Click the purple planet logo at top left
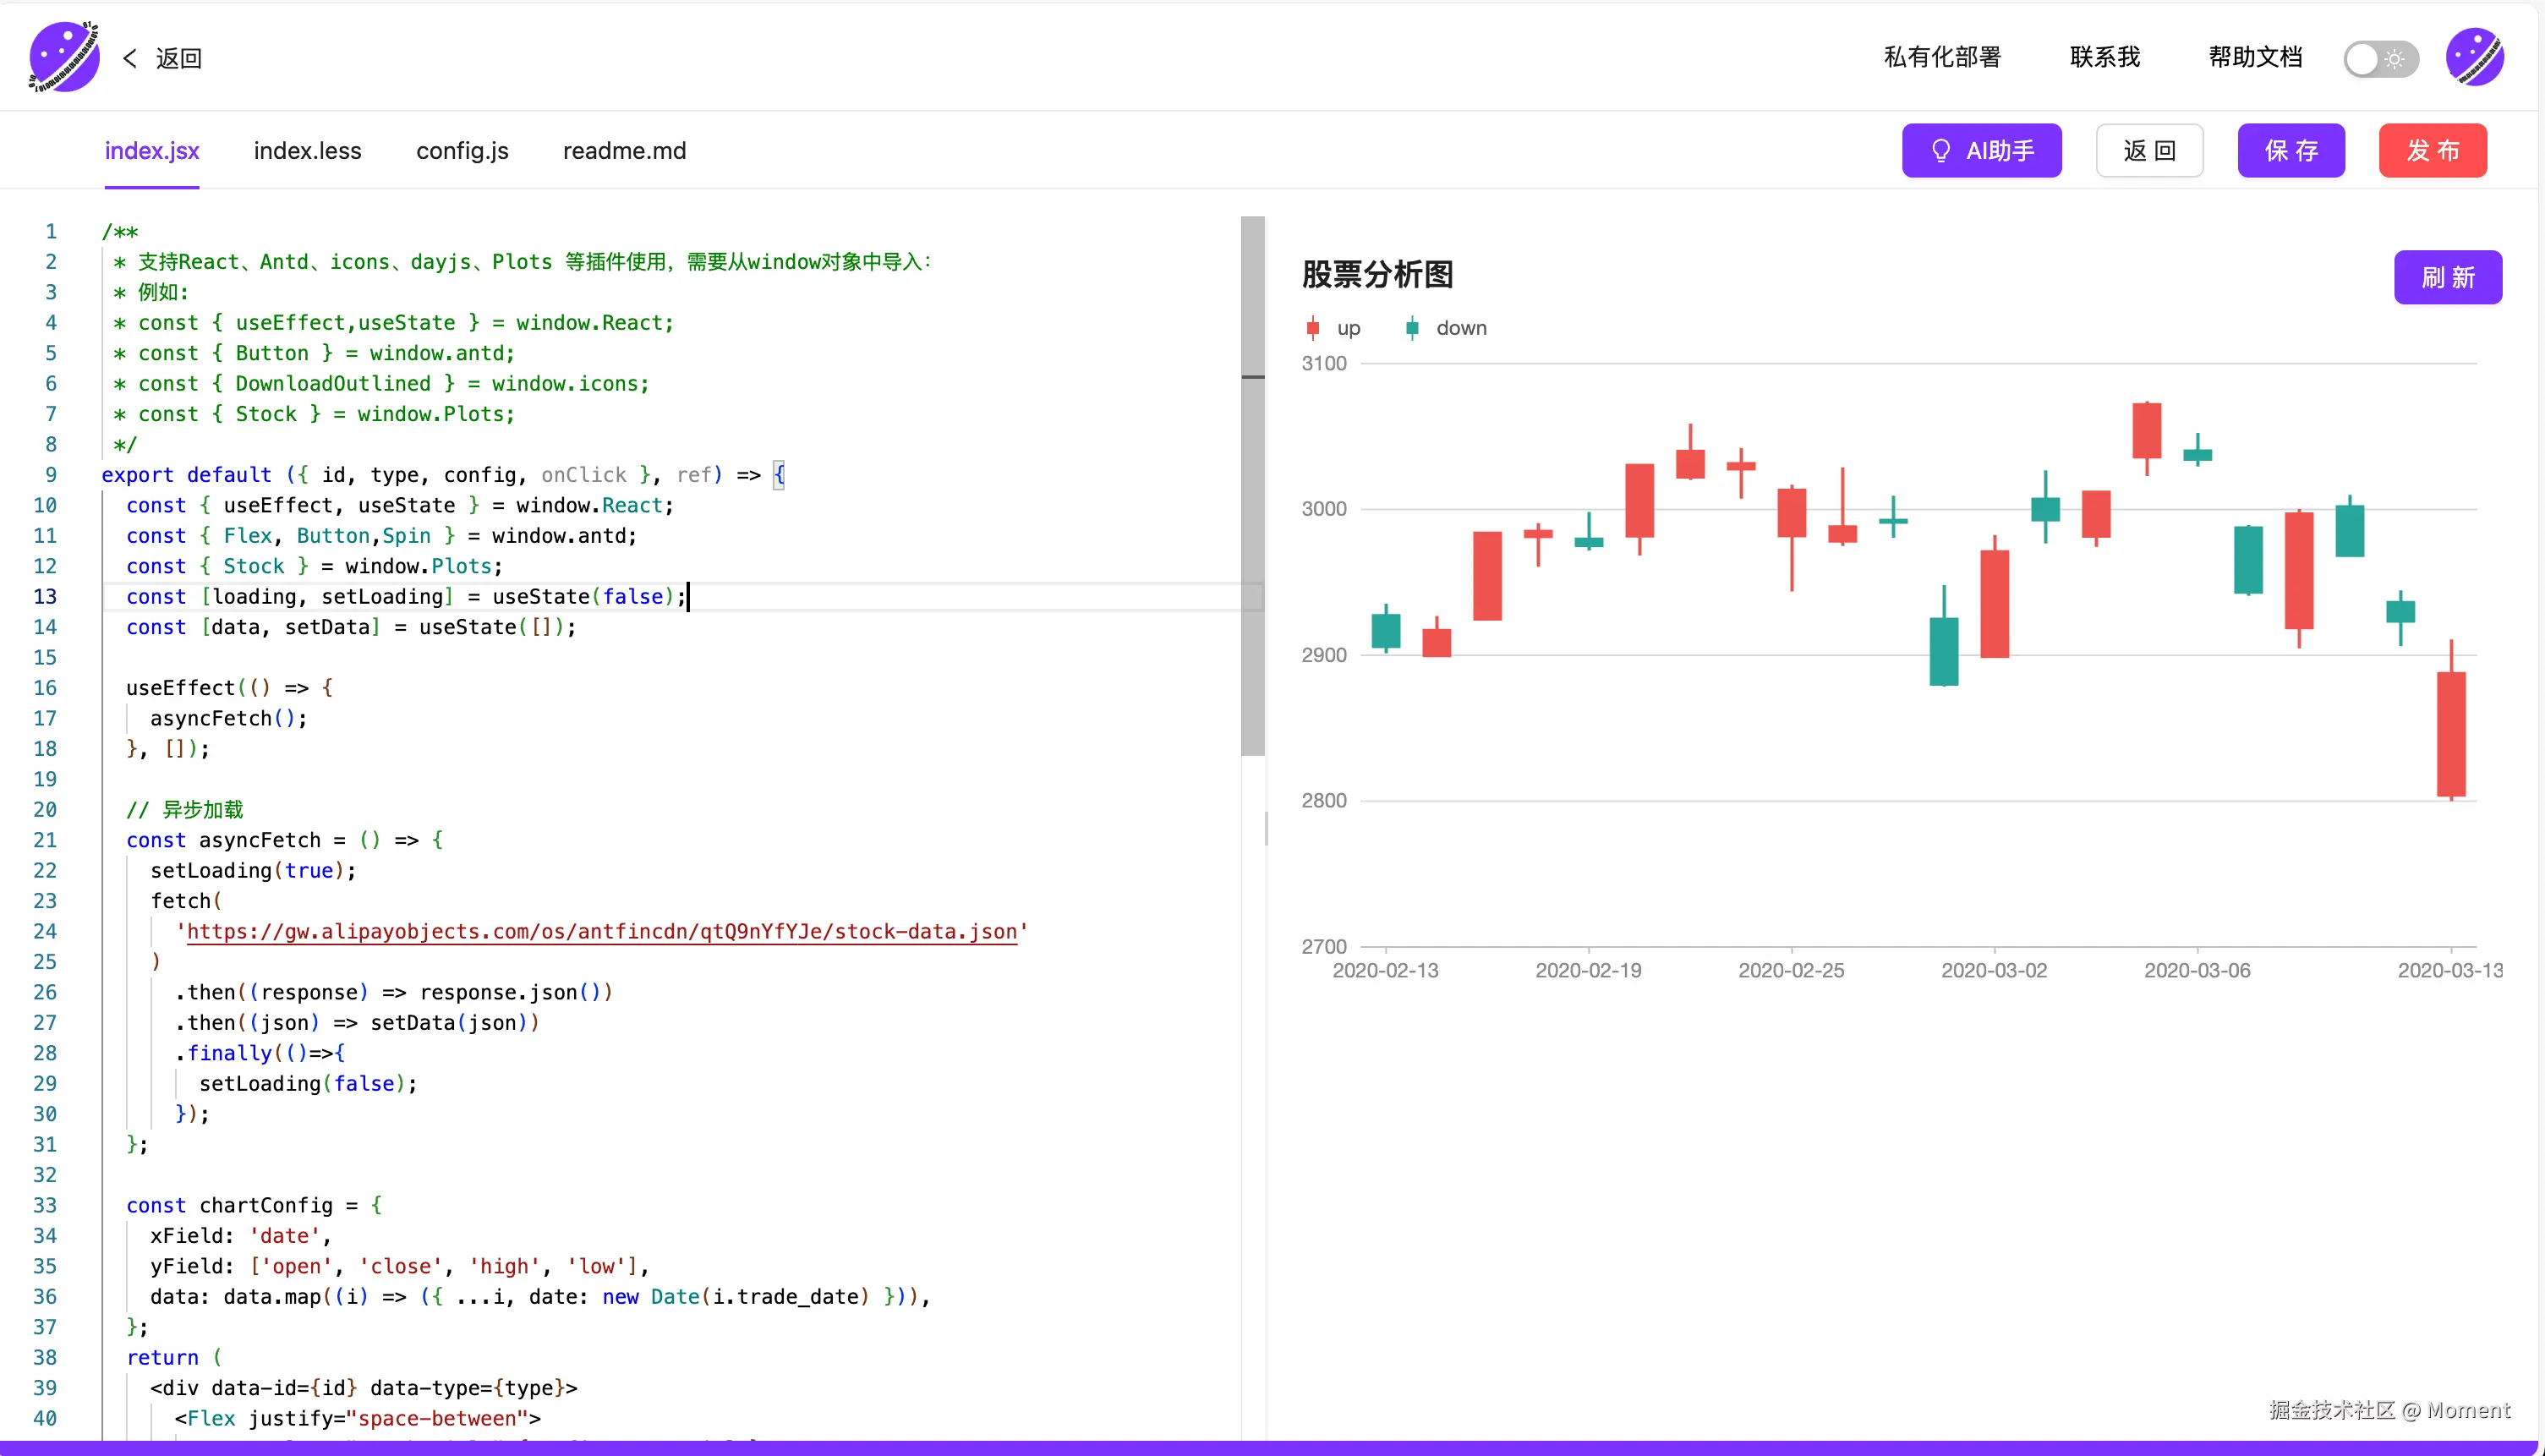The width and height of the screenshot is (2545, 1456). [x=64, y=57]
